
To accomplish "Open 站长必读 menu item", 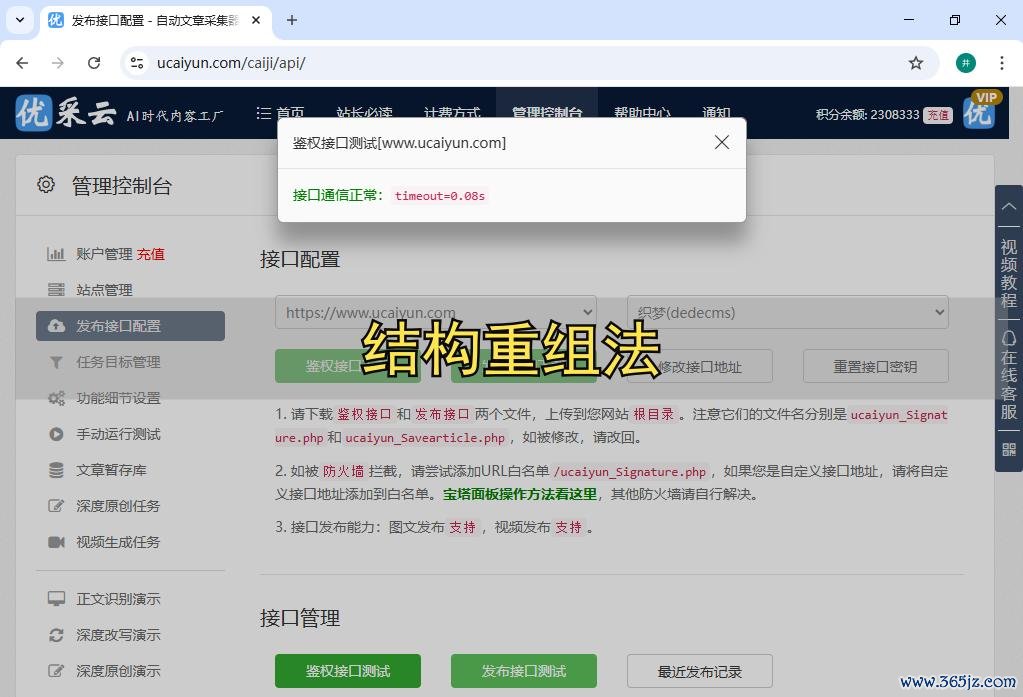I will pyautogui.click(x=365, y=113).
